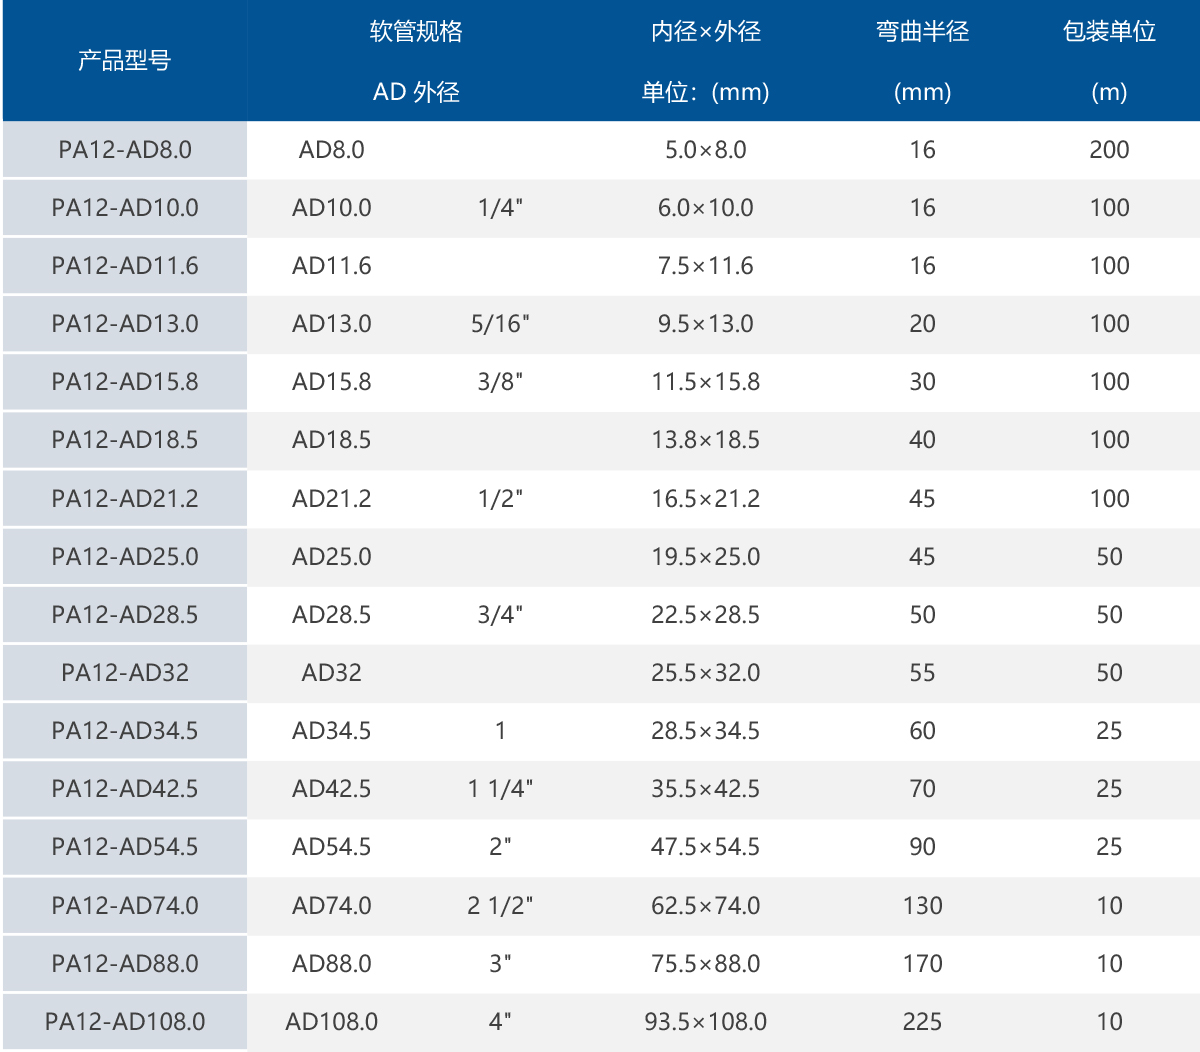This screenshot has width=1200, height=1052.
Task: Select the 200 packaging unit cell
Action: pos(1109,150)
